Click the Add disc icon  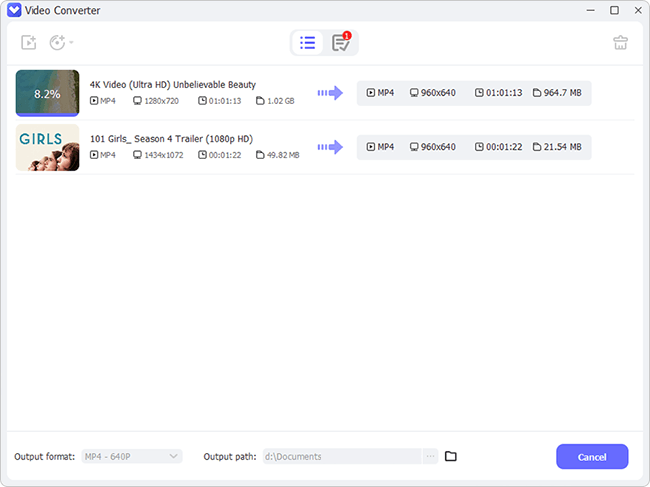coord(57,42)
